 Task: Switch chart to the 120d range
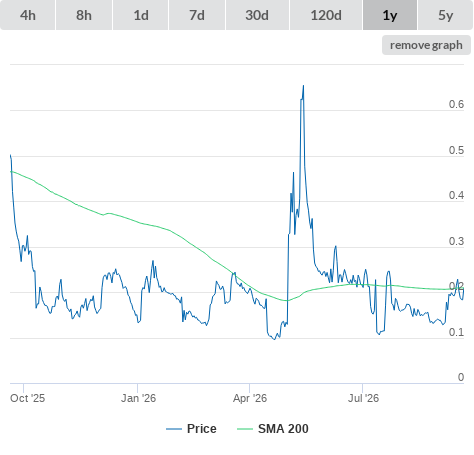click(326, 15)
